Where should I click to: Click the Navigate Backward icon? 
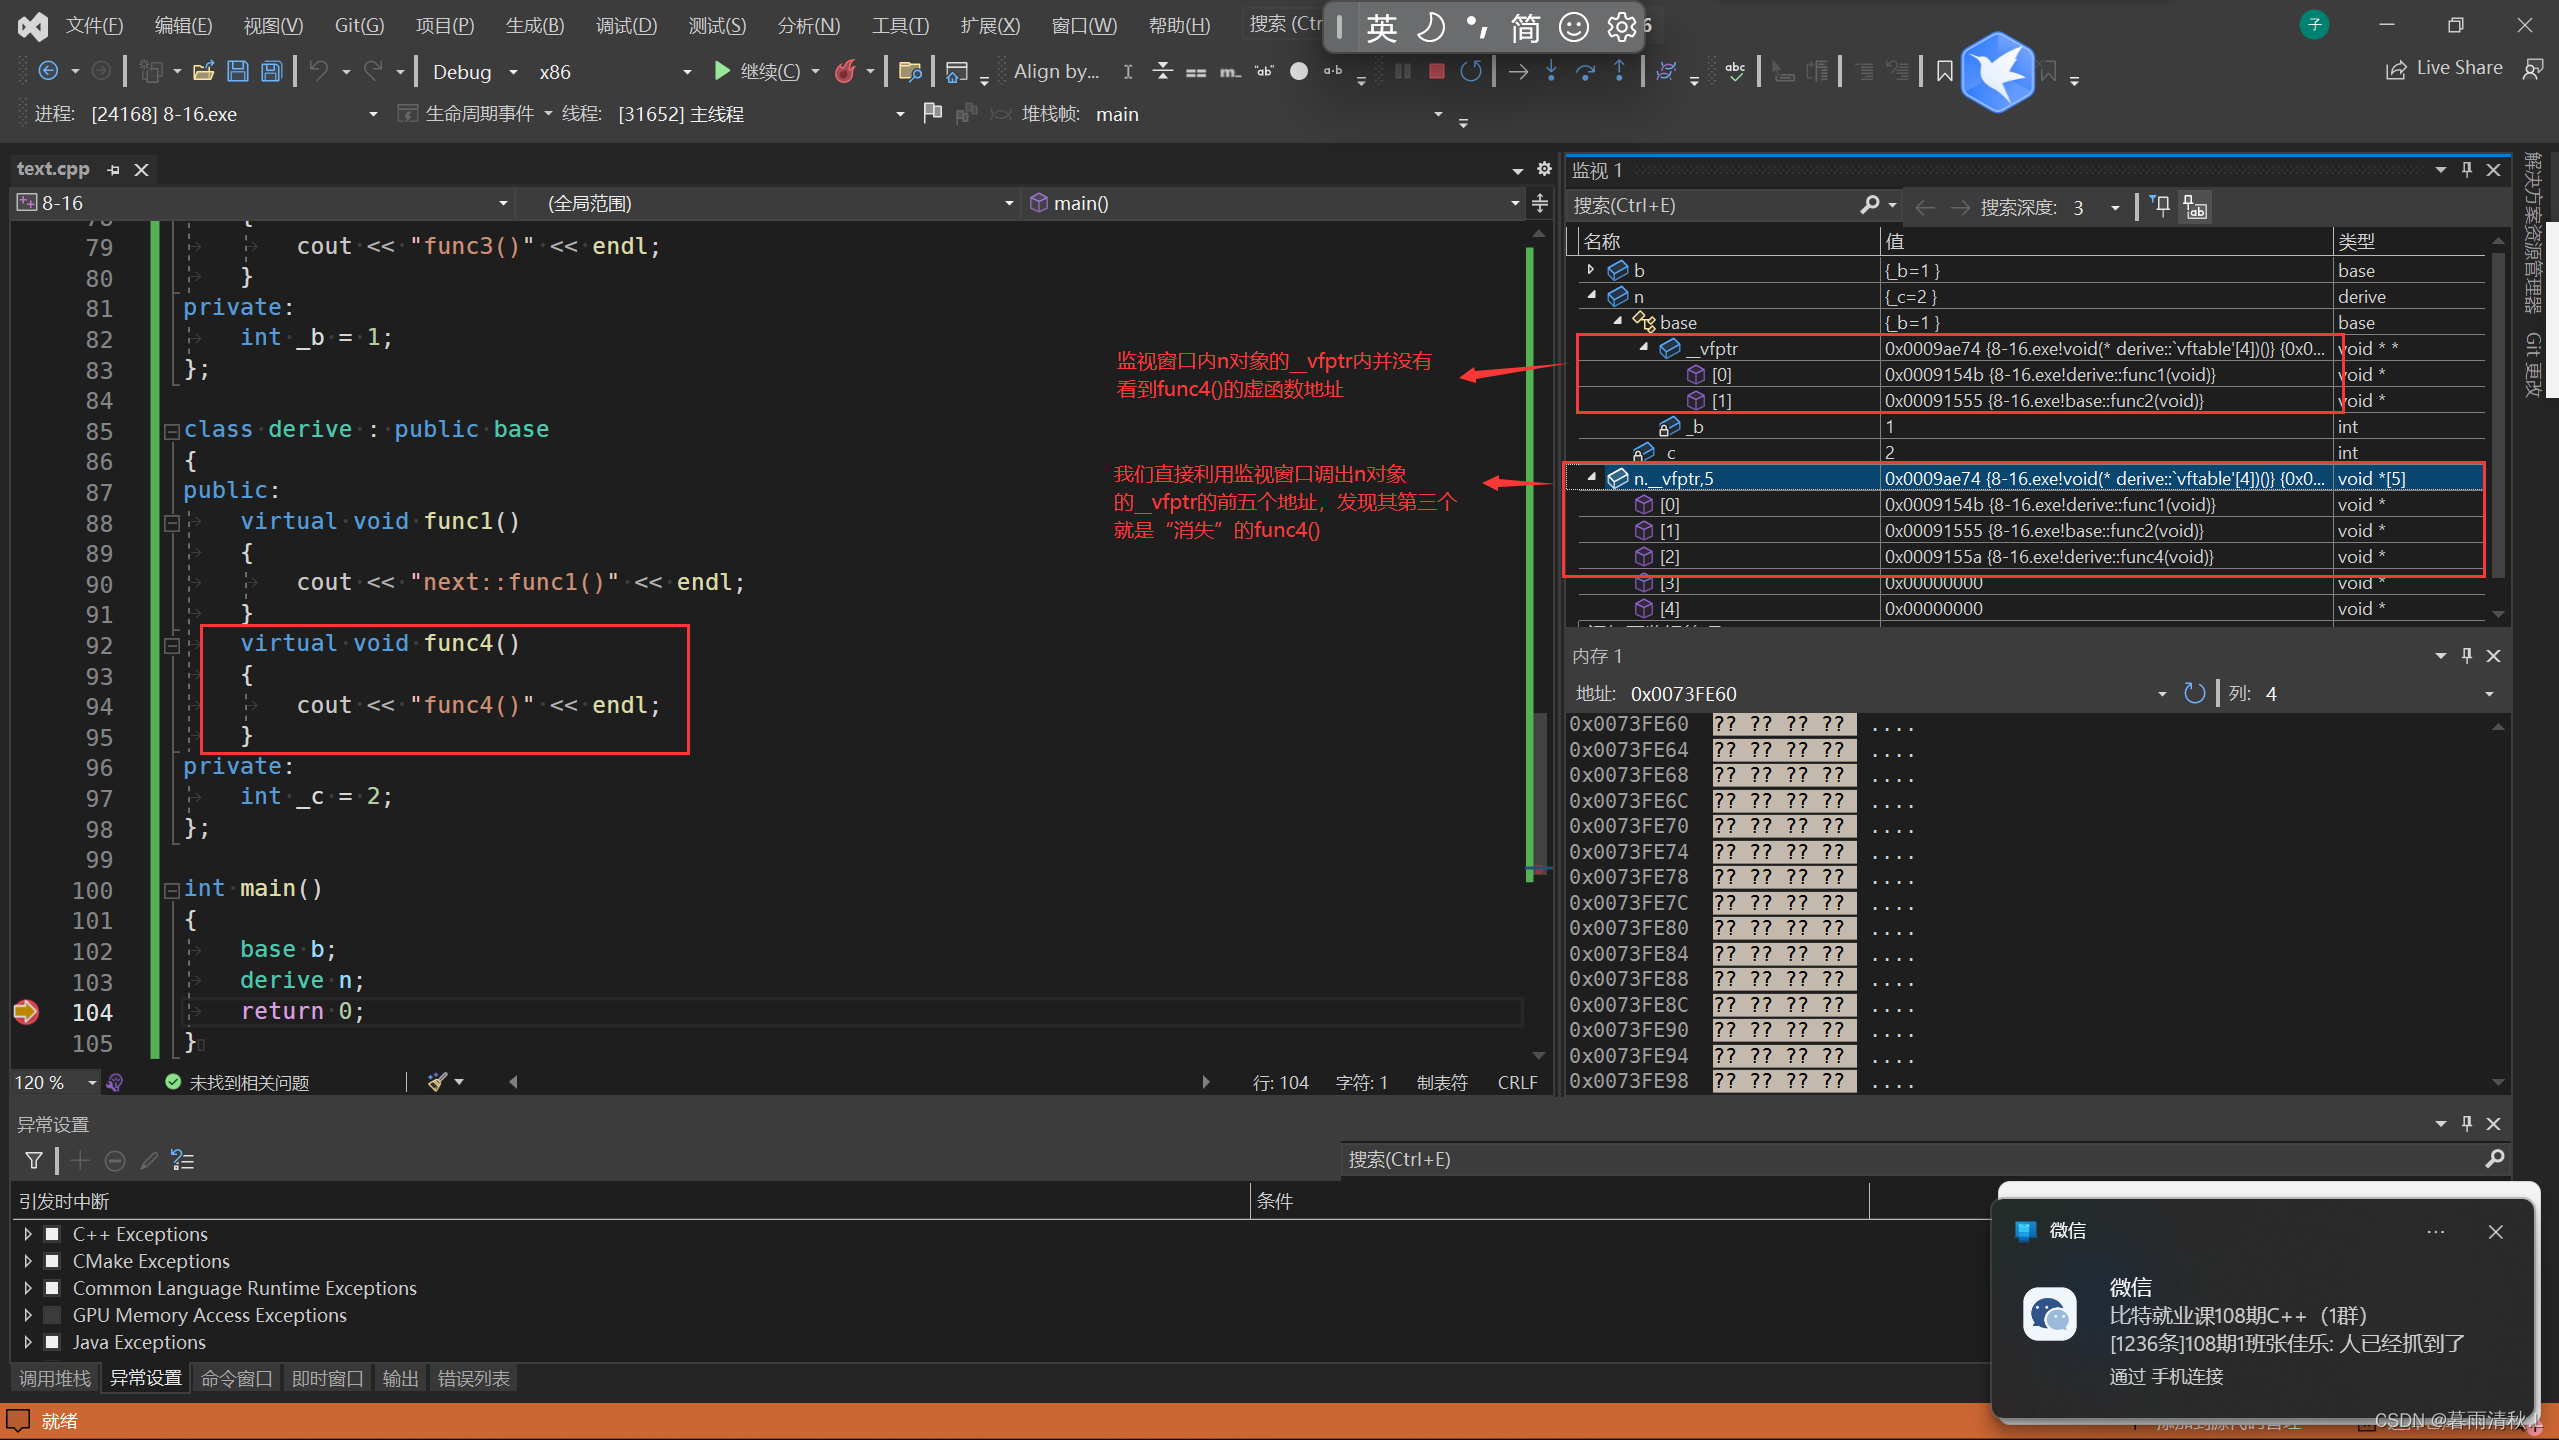coord(47,71)
